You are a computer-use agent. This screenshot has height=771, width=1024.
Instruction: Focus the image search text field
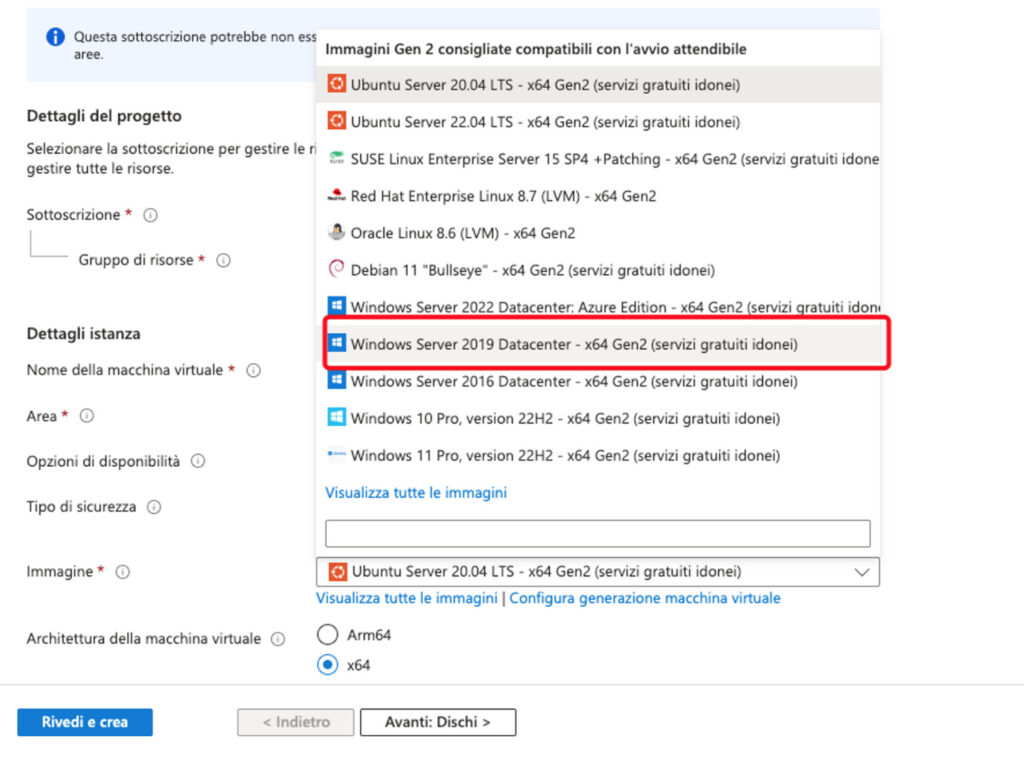pyautogui.click(x=597, y=533)
